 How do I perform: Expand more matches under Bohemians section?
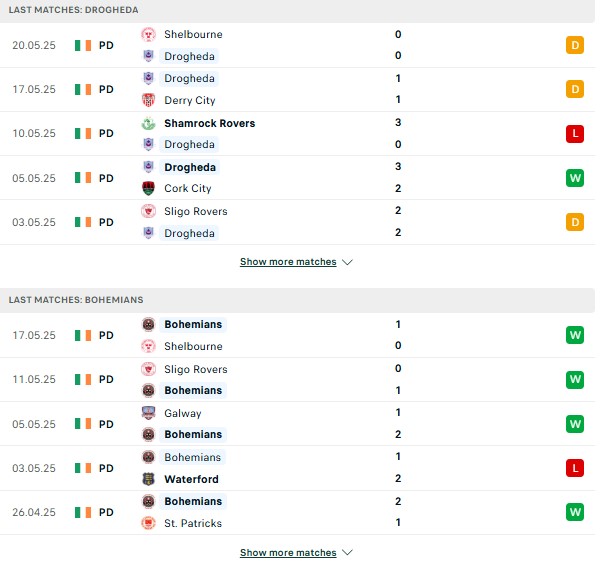pyautogui.click(x=288, y=552)
